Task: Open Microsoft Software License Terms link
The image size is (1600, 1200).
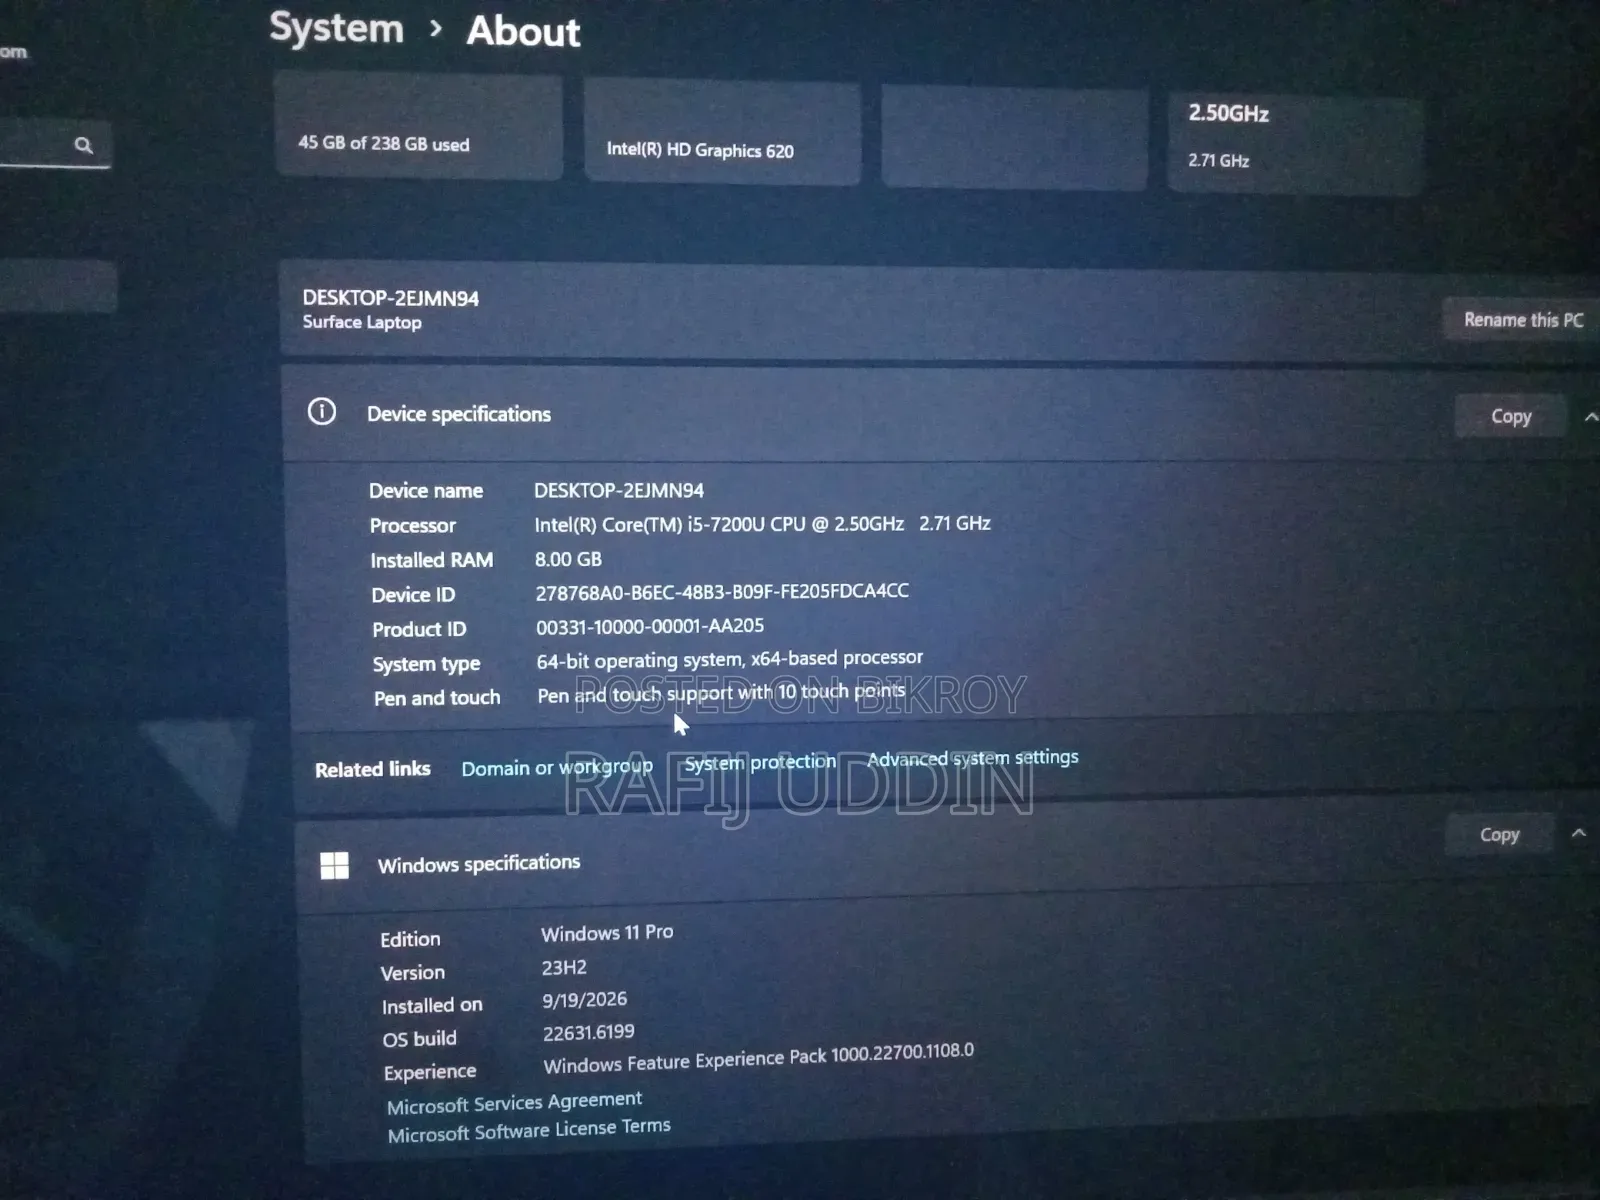Action: (x=529, y=1130)
